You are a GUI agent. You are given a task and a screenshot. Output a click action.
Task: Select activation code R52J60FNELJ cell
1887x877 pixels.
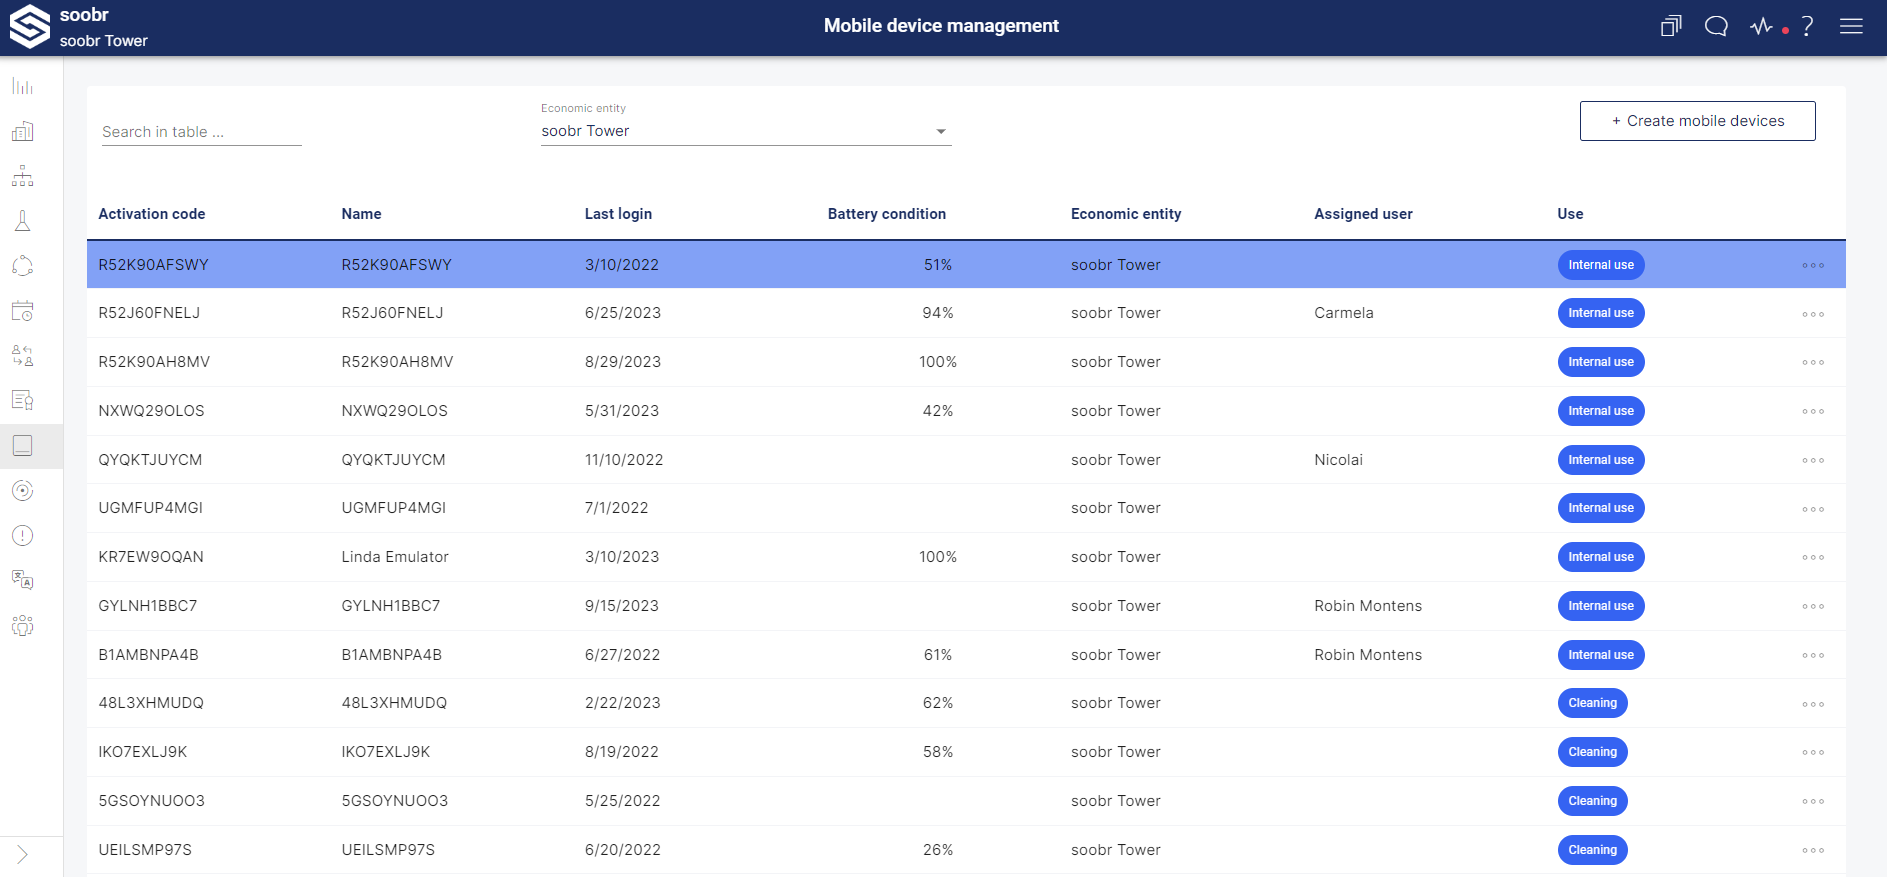point(149,313)
